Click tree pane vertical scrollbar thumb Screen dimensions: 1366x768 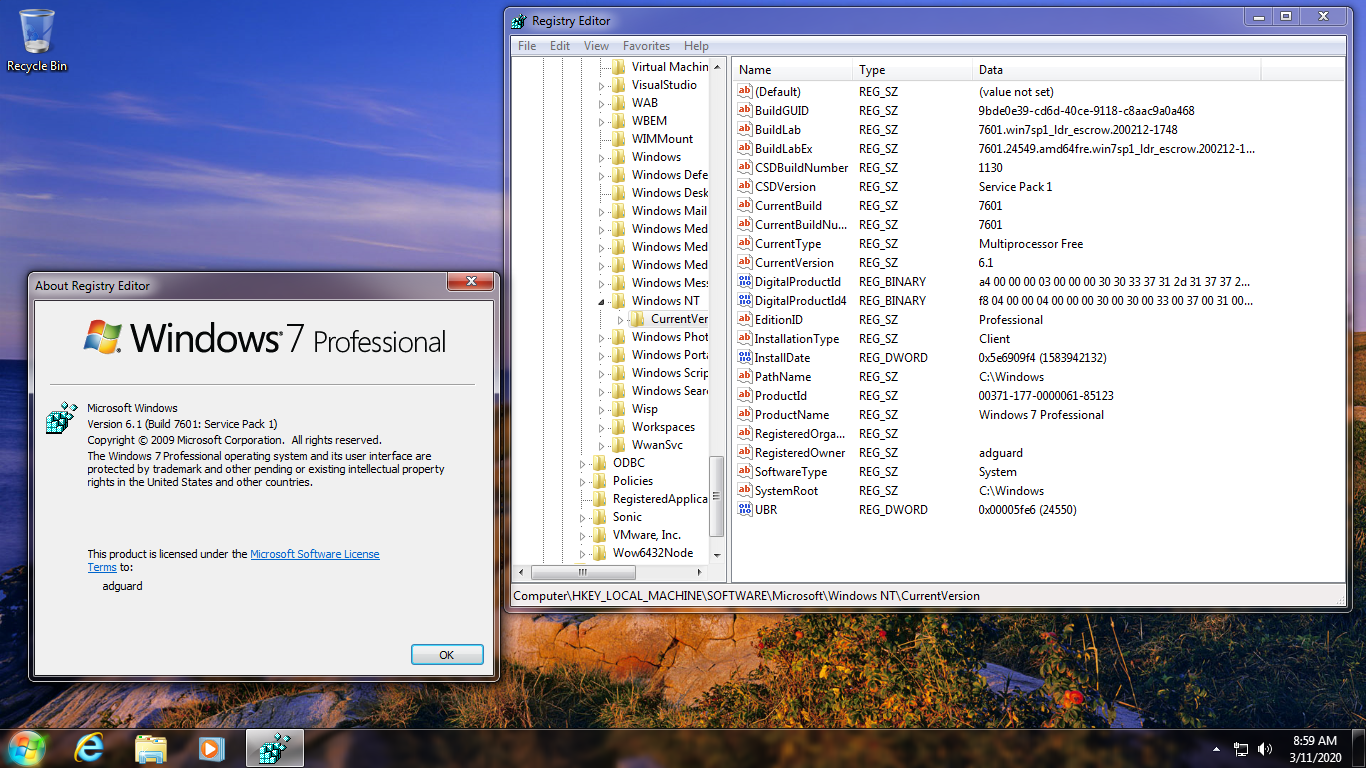(x=716, y=496)
